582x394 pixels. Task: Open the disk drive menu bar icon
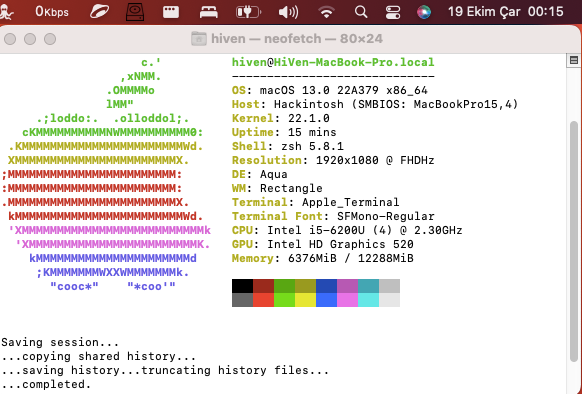tap(135, 12)
